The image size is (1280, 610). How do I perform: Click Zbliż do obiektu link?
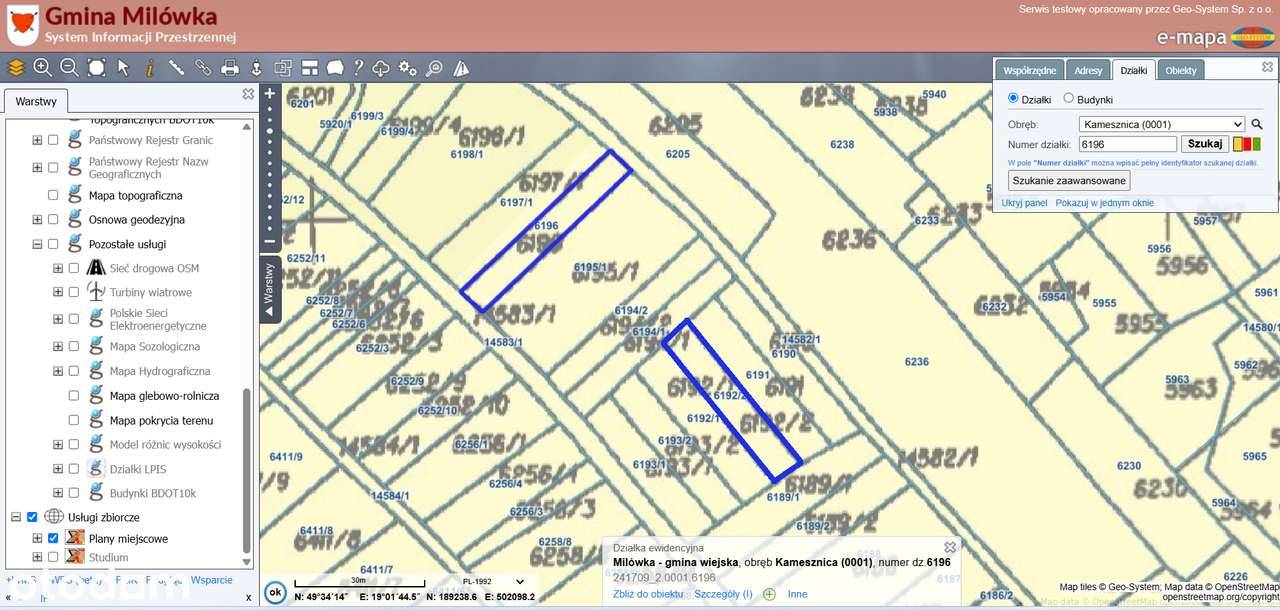click(646, 594)
